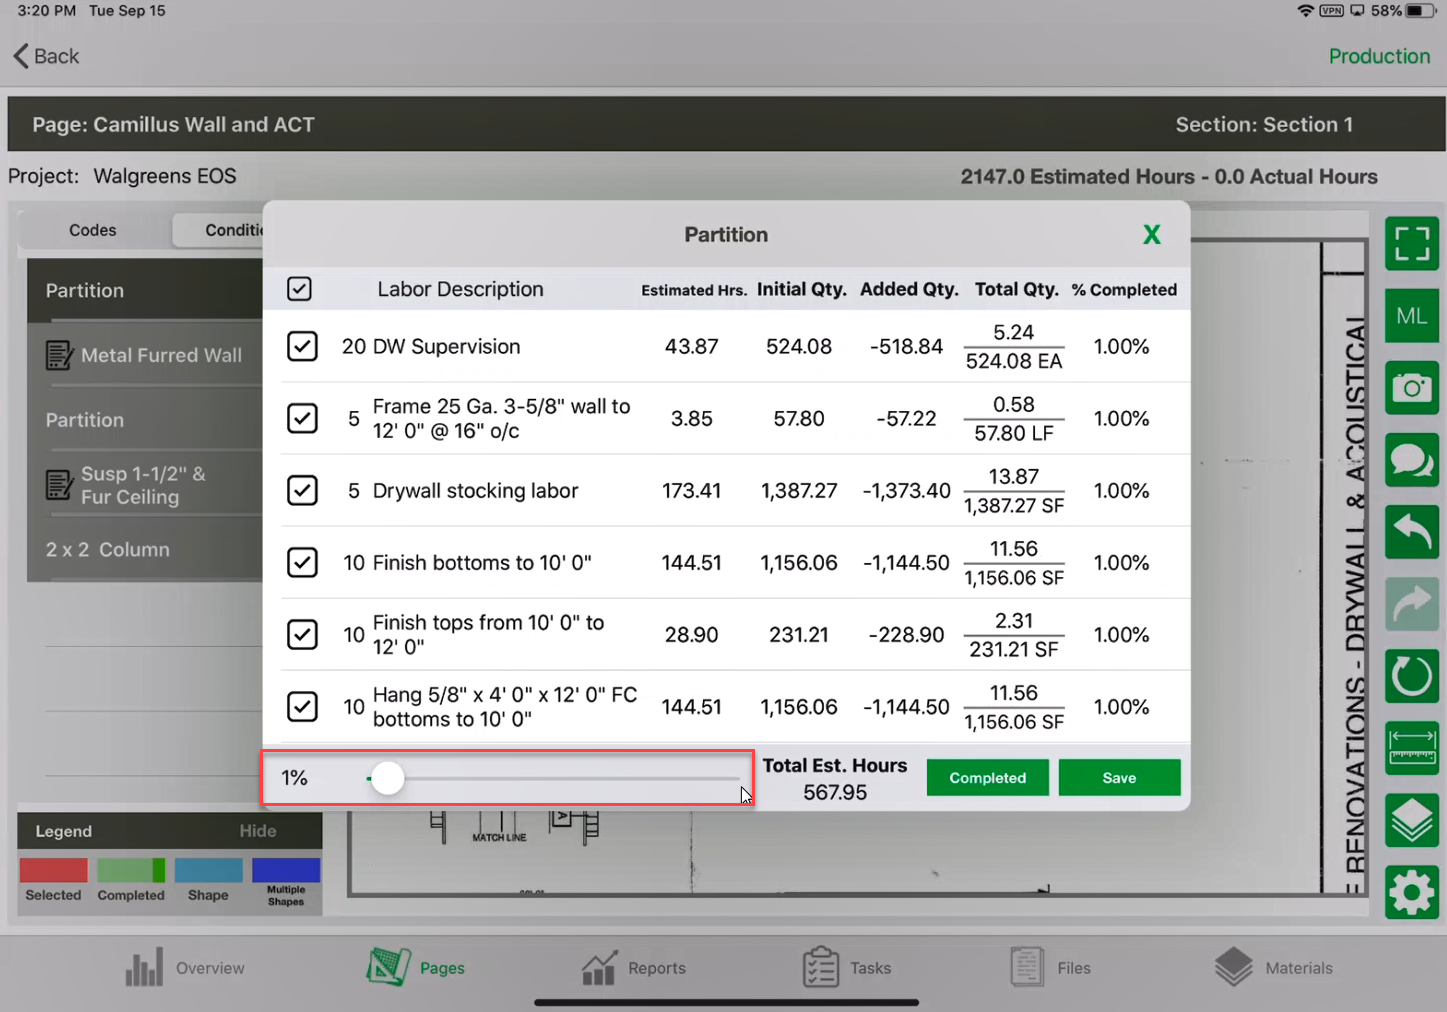
Task: Click the percent completed slider handle
Action: pyautogui.click(x=387, y=779)
